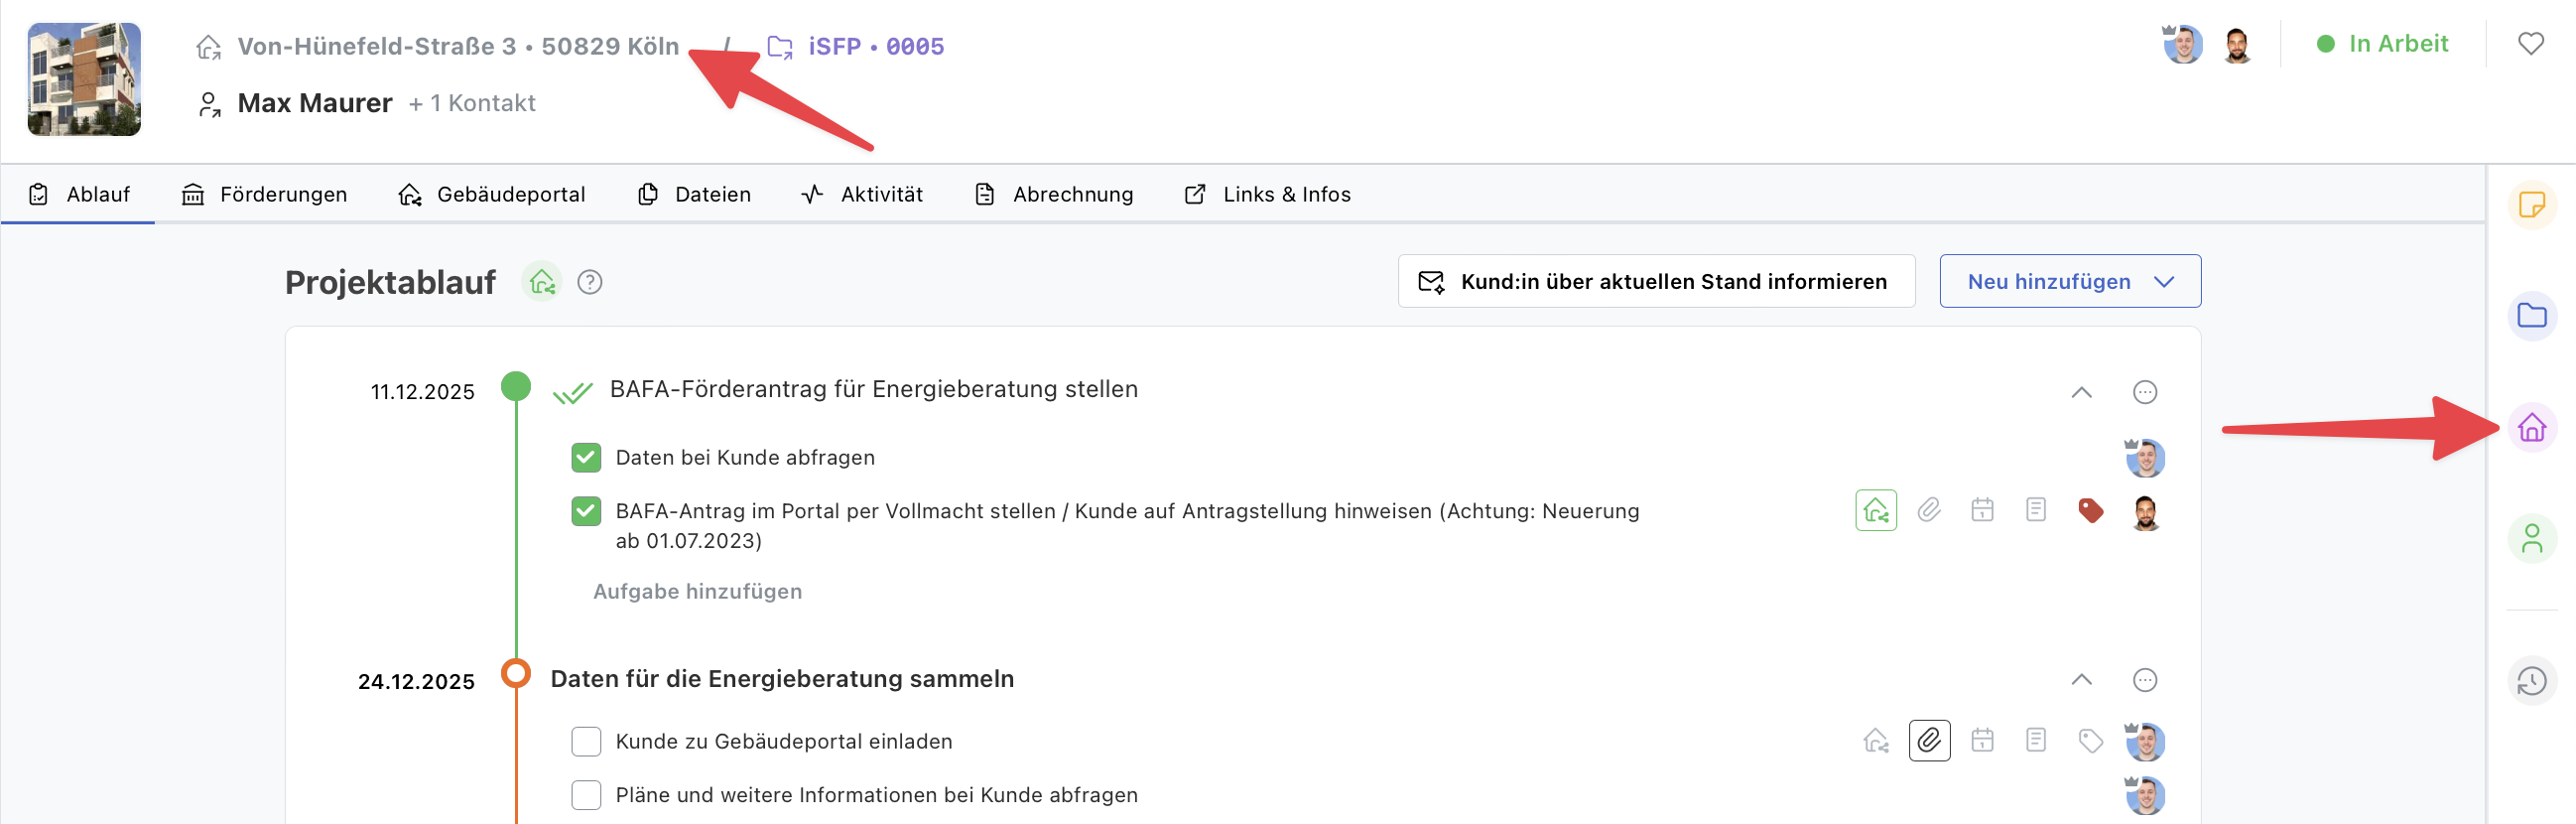Click the purple house sidebar icon
This screenshot has height=824, width=2576.
point(2531,428)
